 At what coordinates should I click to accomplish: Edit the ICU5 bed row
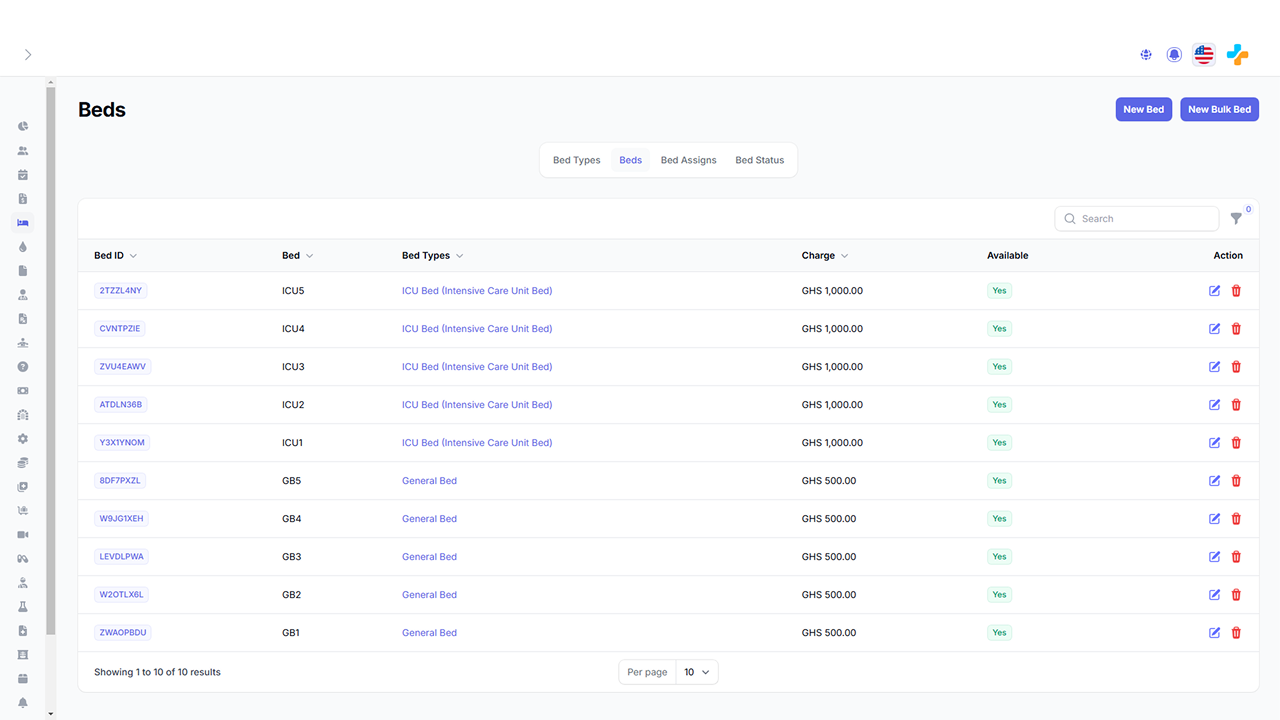tap(1215, 291)
